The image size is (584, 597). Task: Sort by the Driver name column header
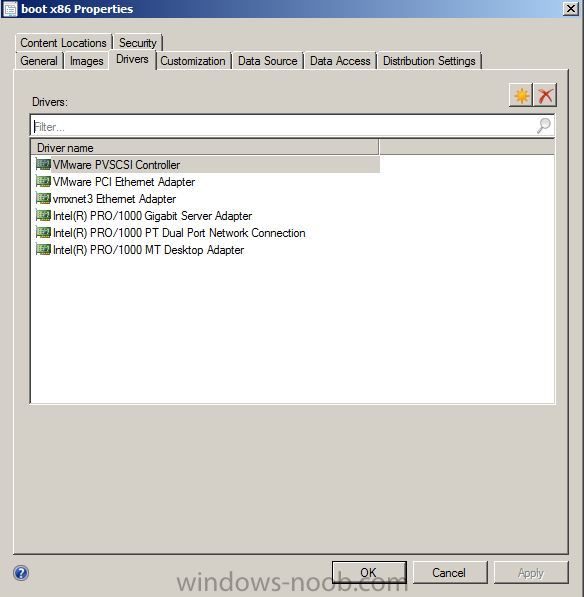tap(205, 147)
